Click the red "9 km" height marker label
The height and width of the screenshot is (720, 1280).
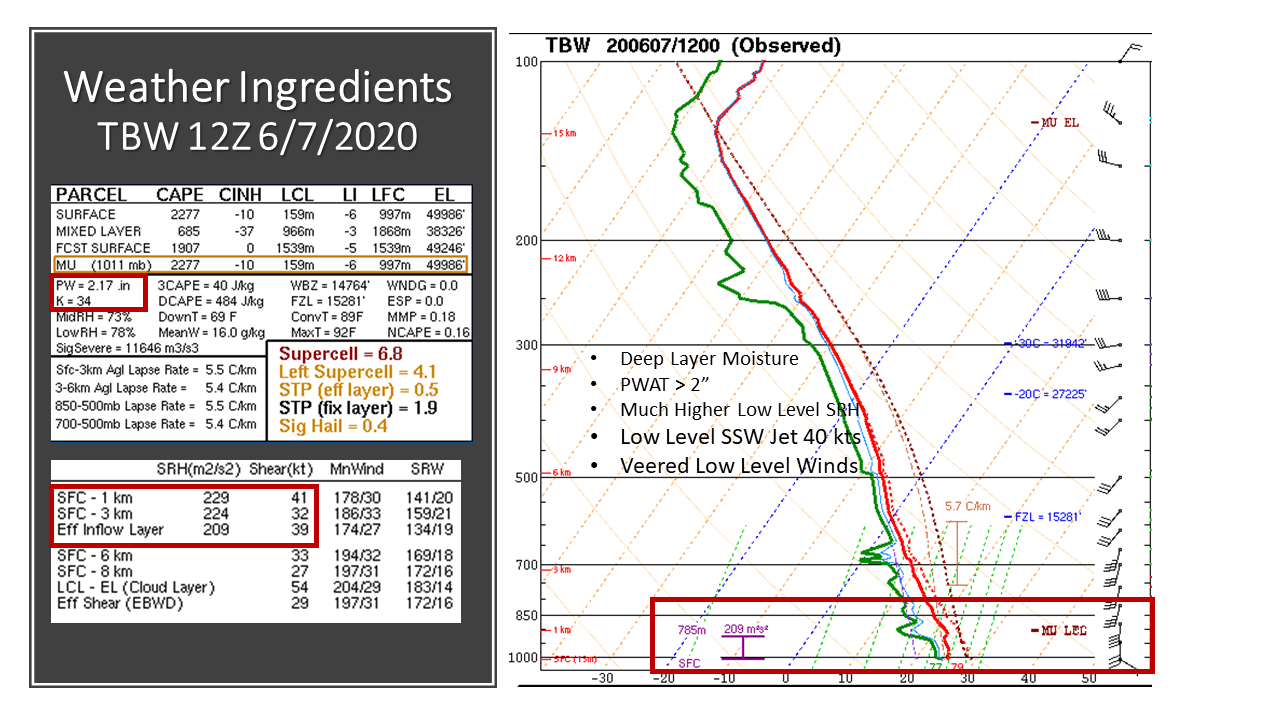coord(561,370)
